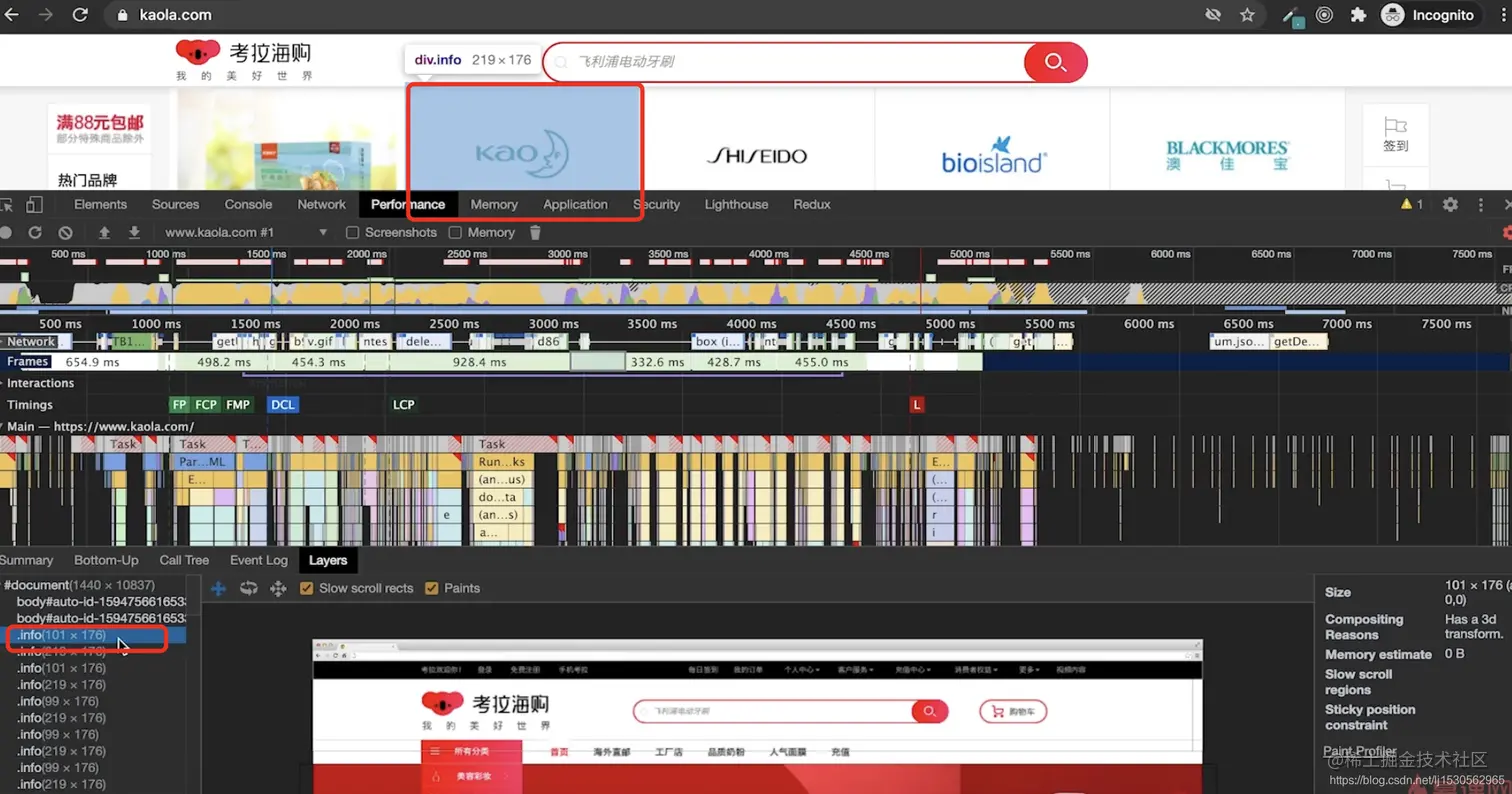This screenshot has width=1512, height=794.
Task: Go back with the browser back arrow
Action: point(12,15)
